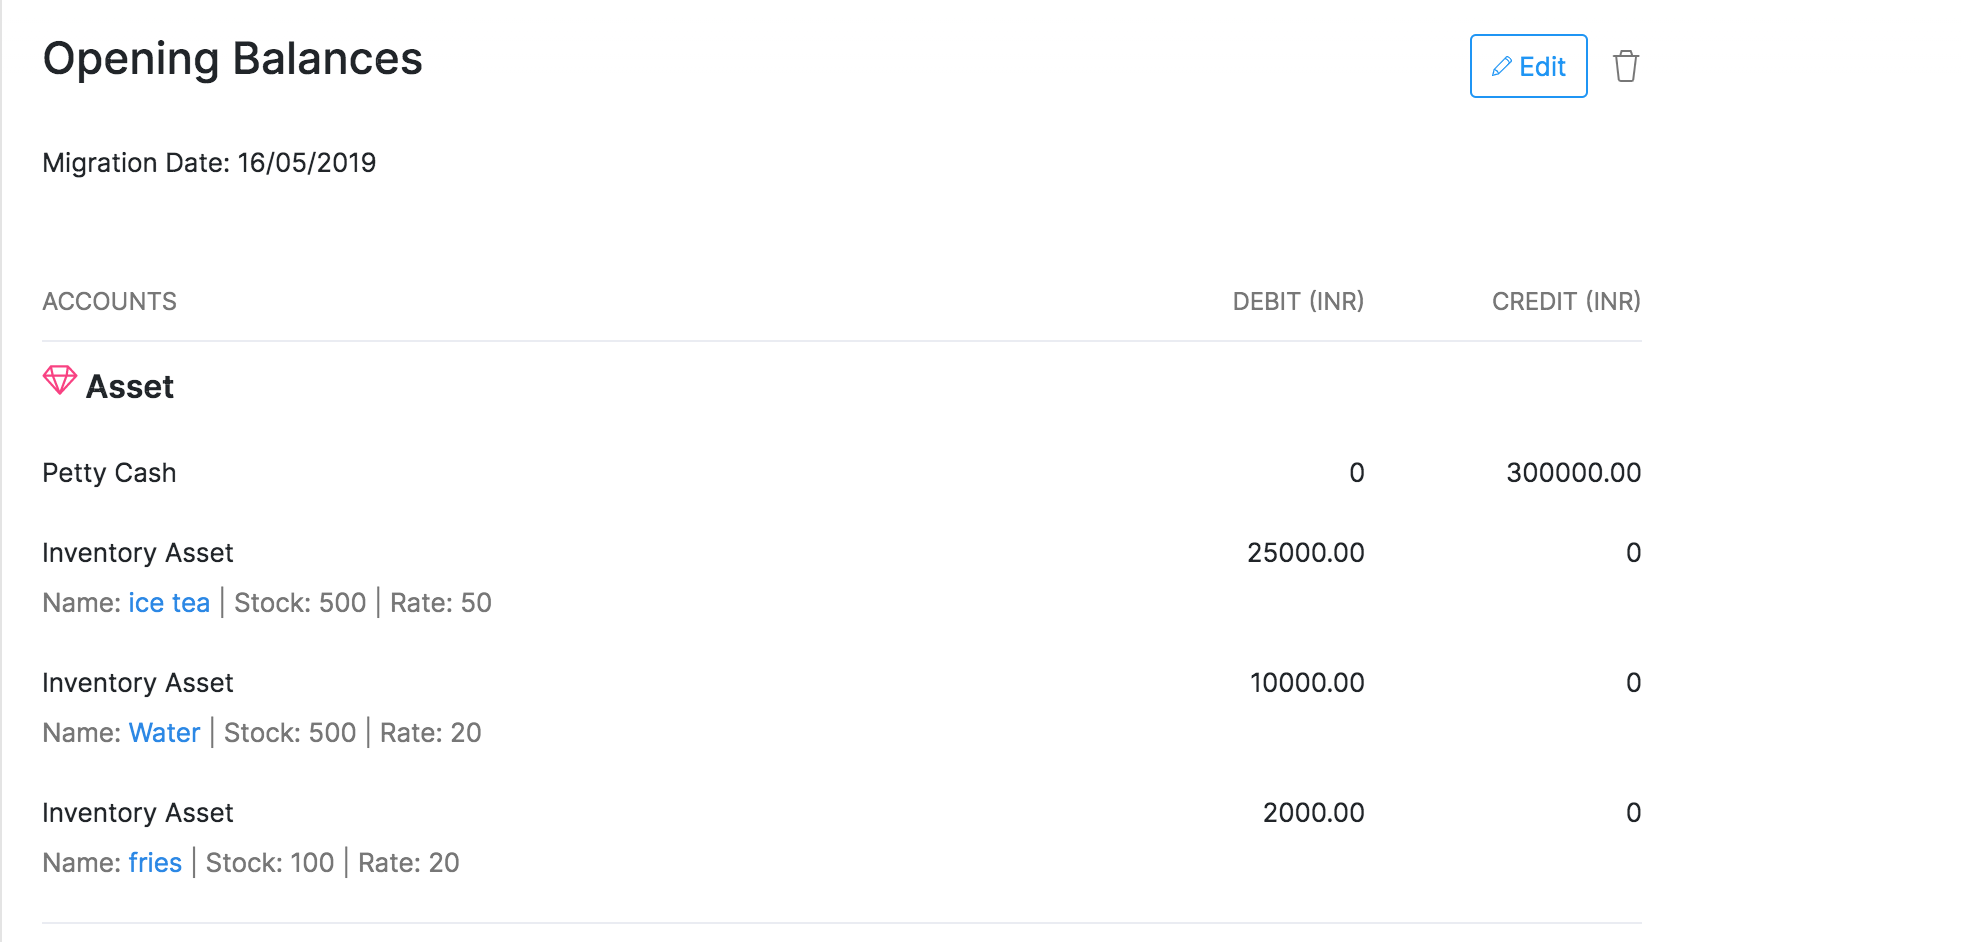Click the Stock: 100 text for fries
The image size is (1962, 942).
[270, 863]
